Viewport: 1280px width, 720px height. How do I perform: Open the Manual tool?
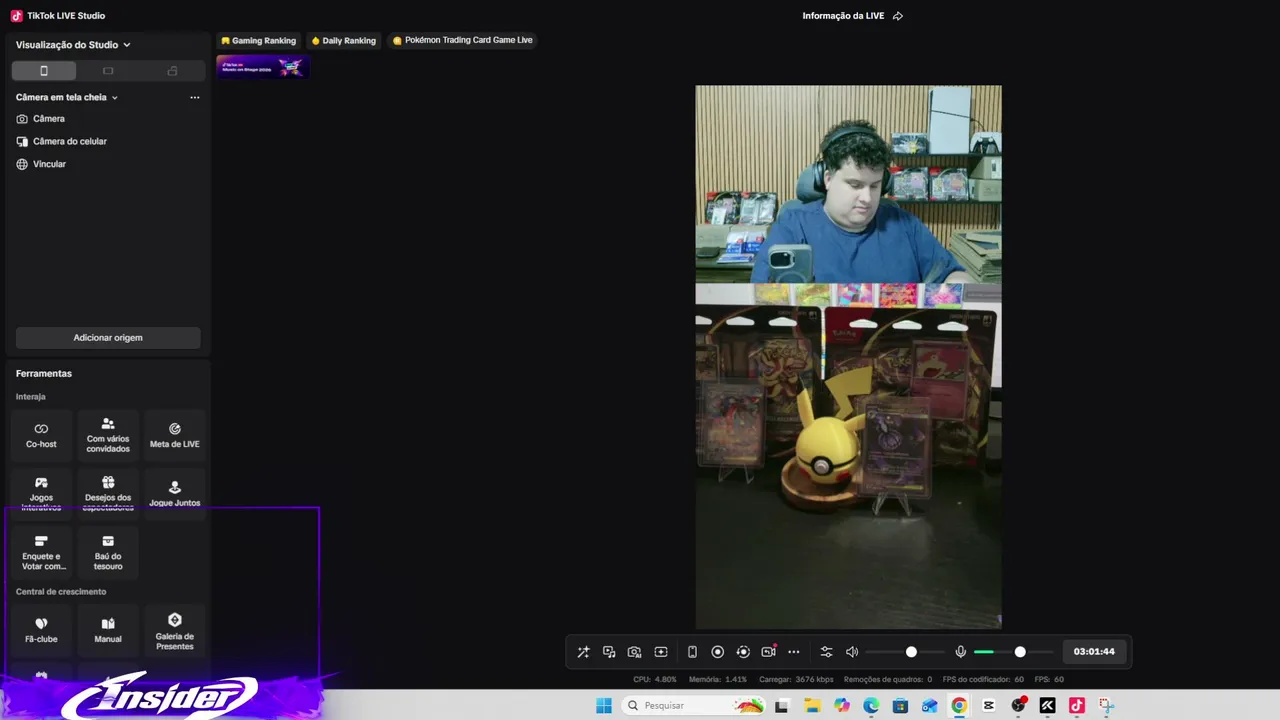coord(108,630)
